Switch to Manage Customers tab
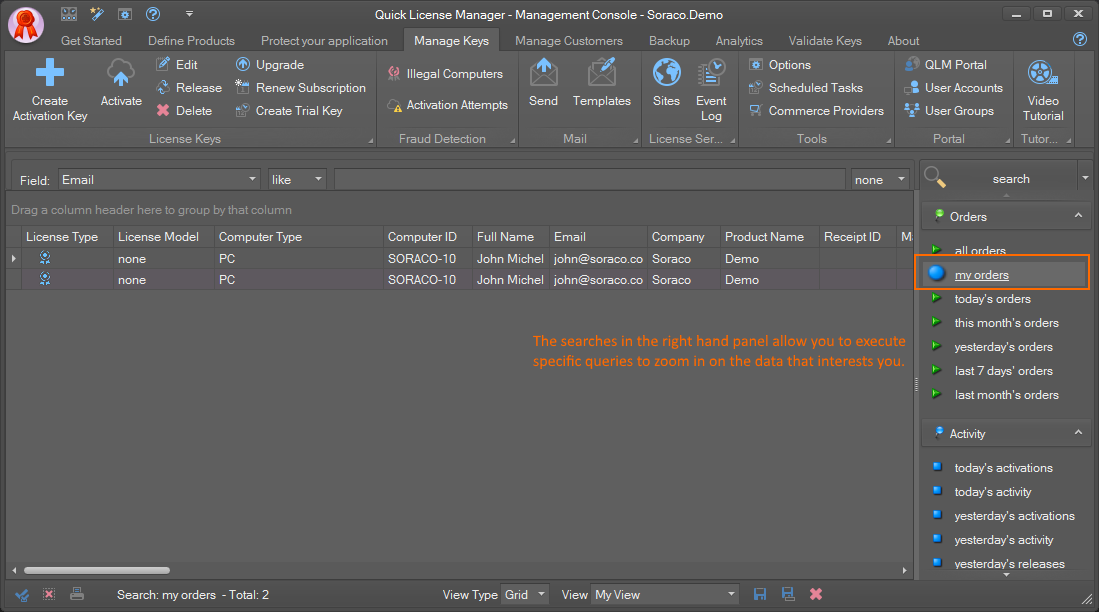 [x=568, y=41]
